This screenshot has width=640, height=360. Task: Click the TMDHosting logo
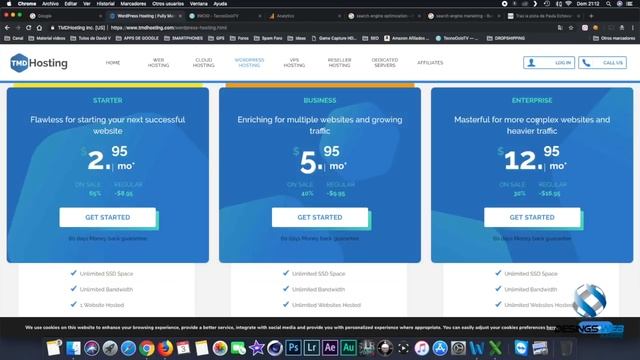point(39,63)
